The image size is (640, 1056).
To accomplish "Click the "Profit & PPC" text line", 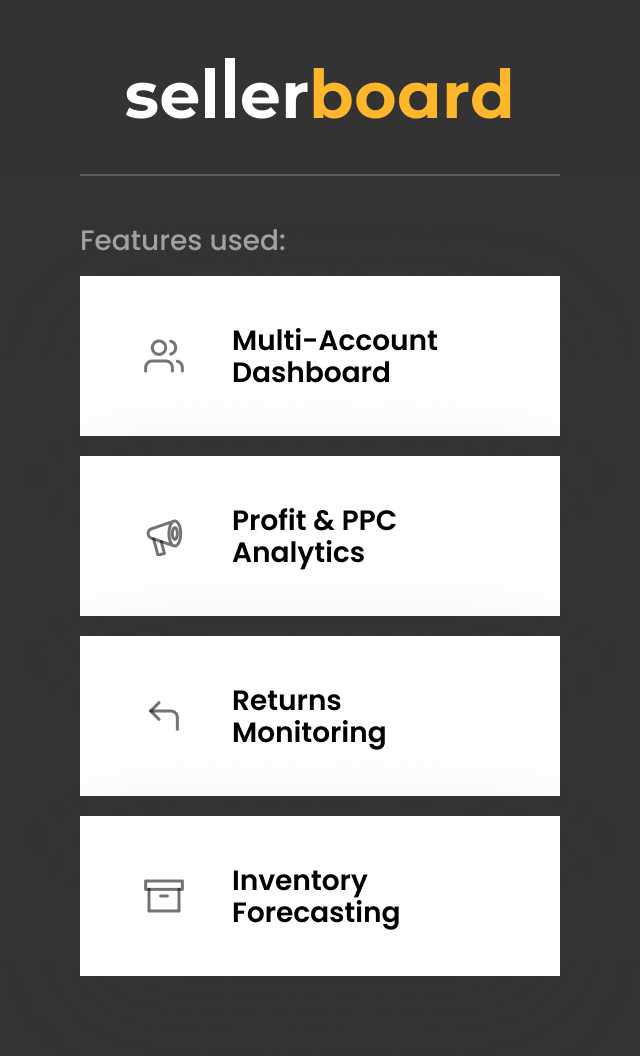I will (x=314, y=520).
